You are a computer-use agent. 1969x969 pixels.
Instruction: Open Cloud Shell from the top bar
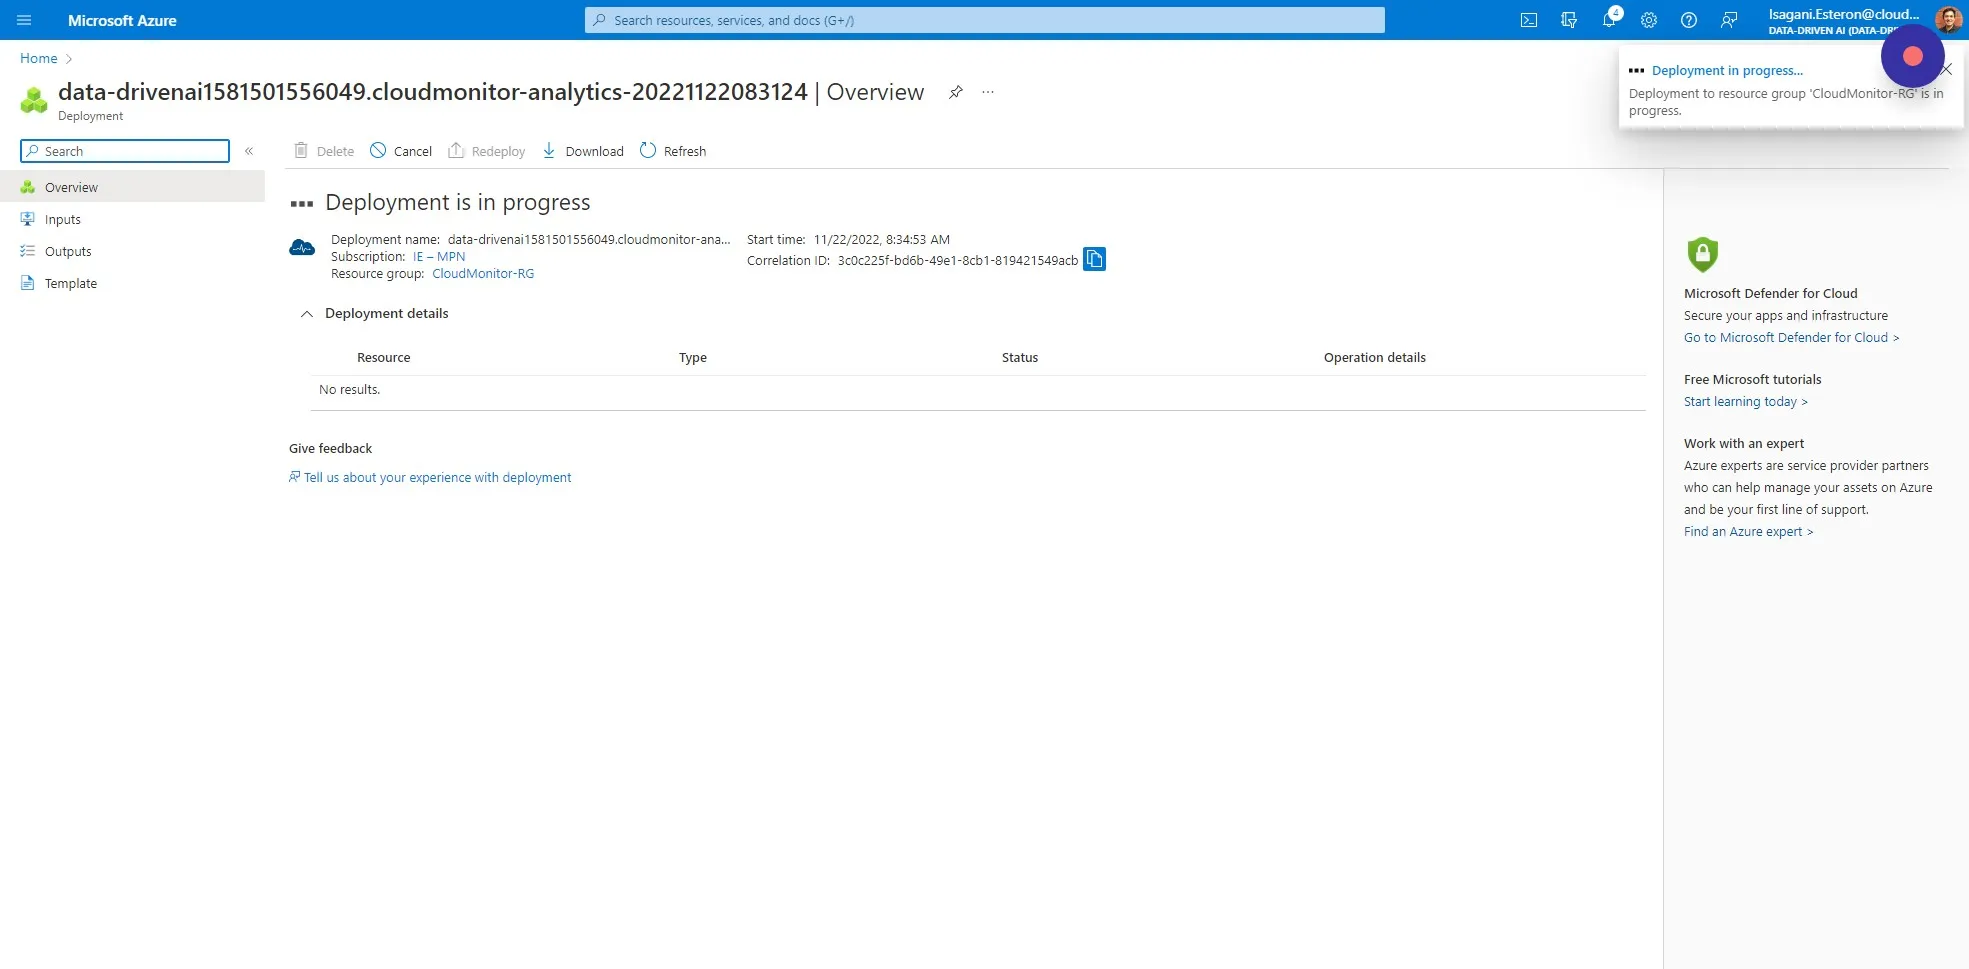(x=1529, y=20)
